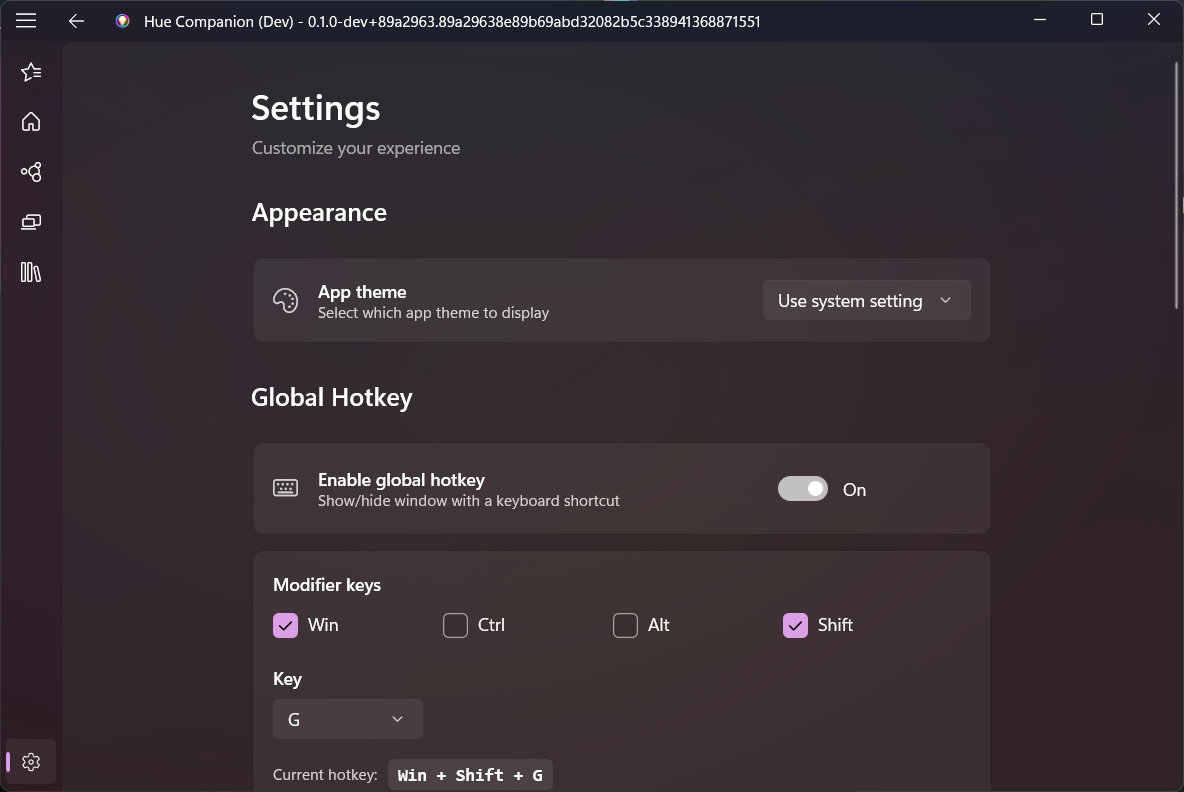The height and width of the screenshot is (792, 1184).
Task: Click the App theme palette icon
Action: [285, 301]
